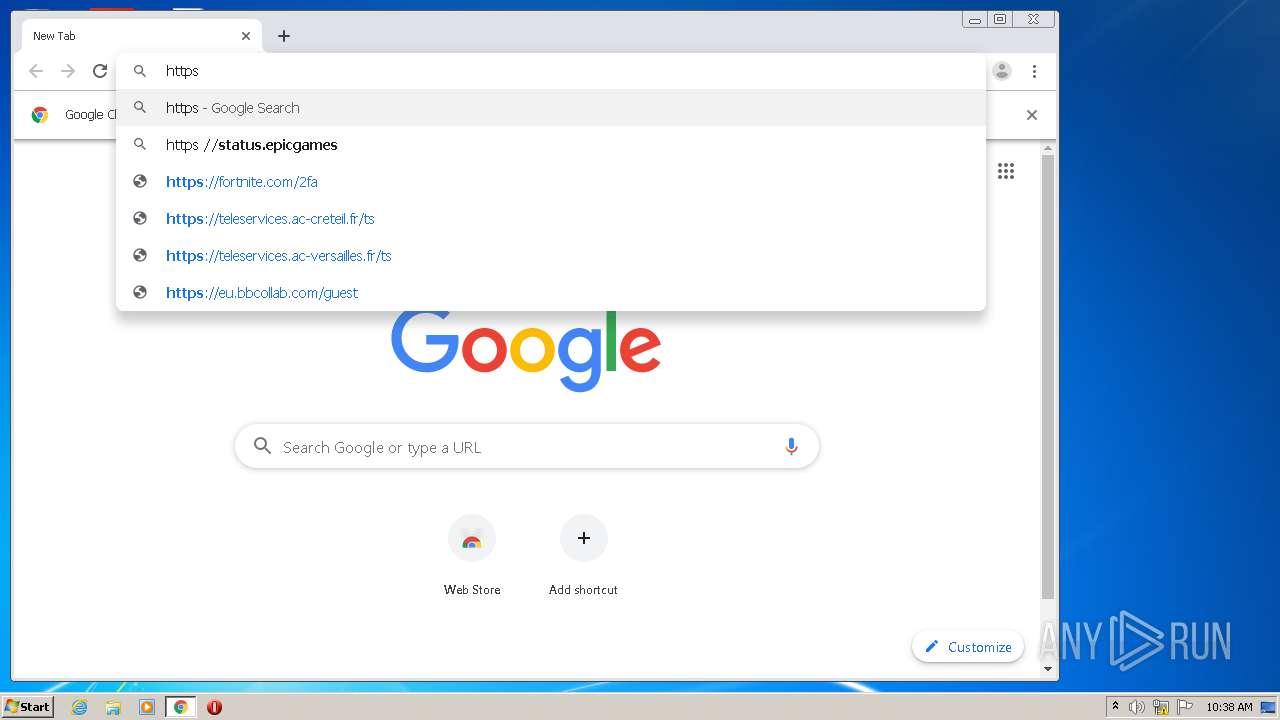Screen dimensions: 1280x720
Task: Open a new tab with the plus button
Action: point(284,36)
